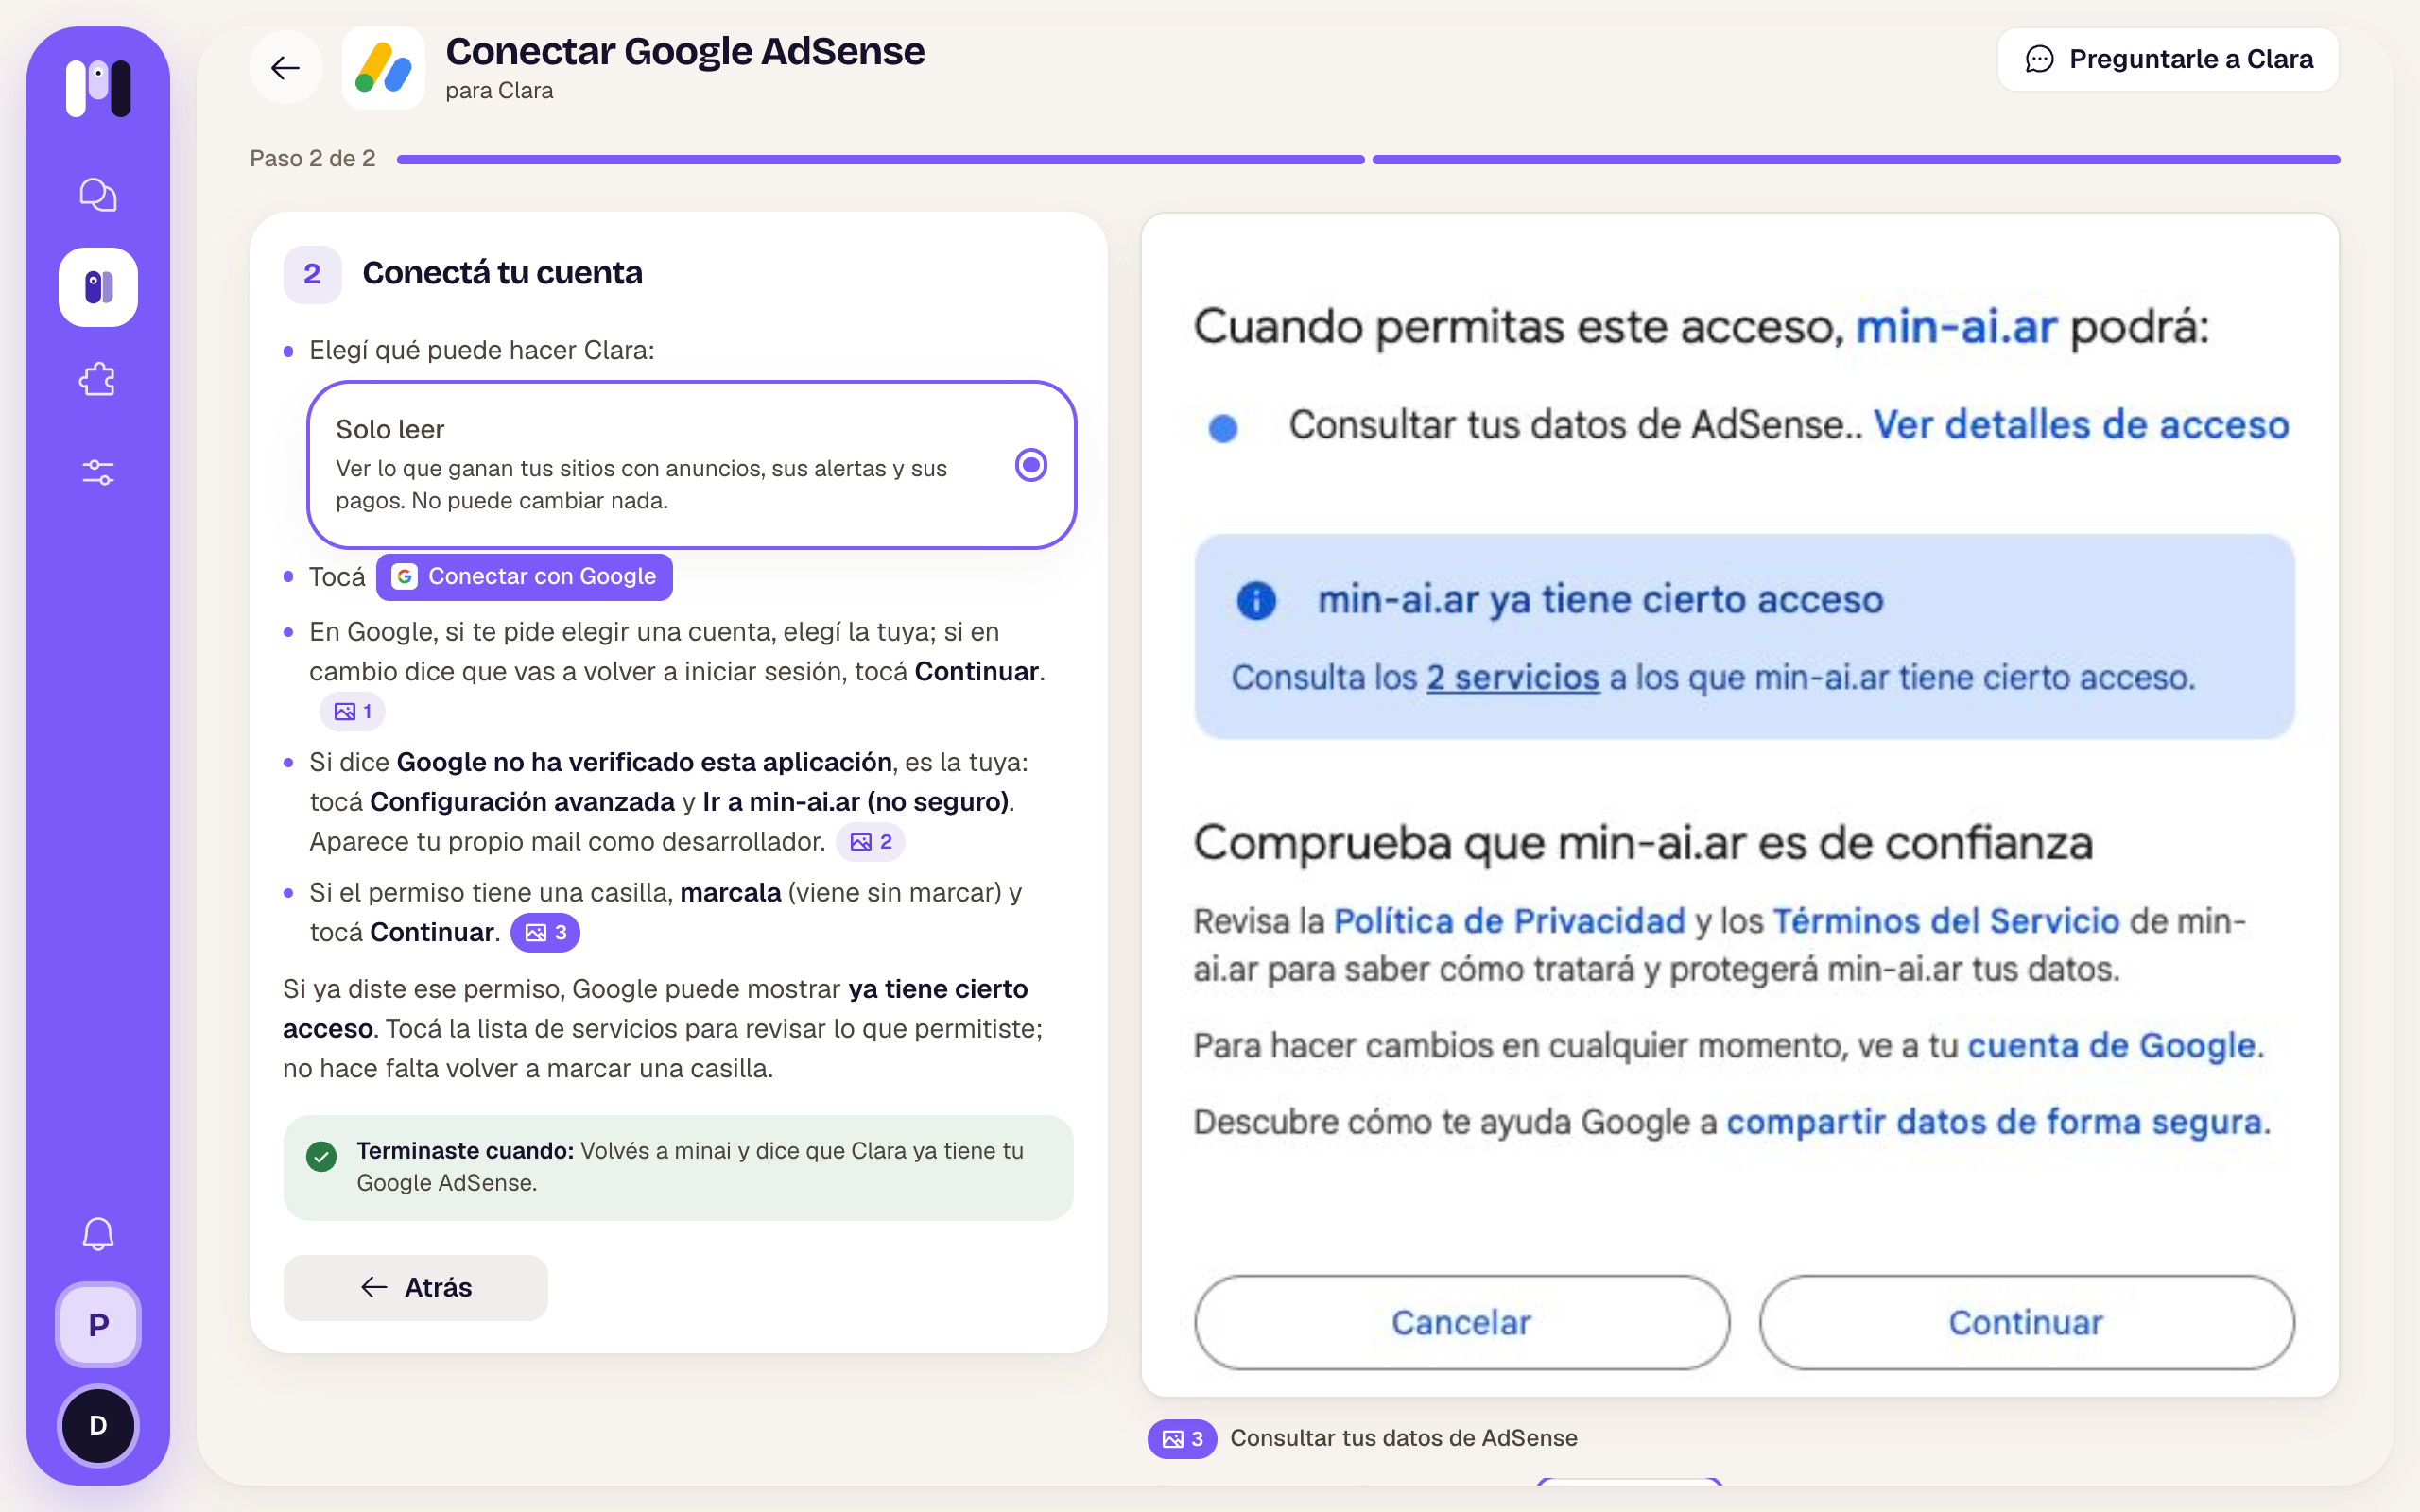Select the highlighted assistant icon in sidebar
The height and width of the screenshot is (1512, 2420).
98,287
